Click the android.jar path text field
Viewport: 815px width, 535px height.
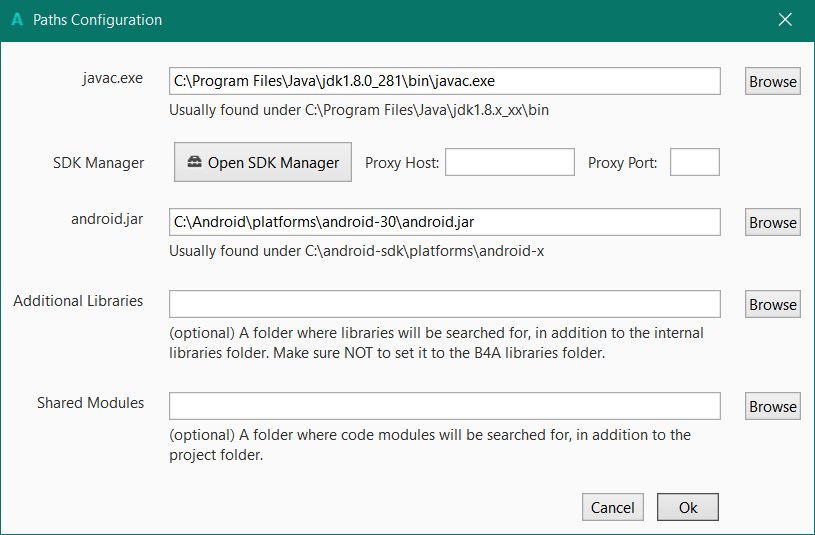click(444, 222)
